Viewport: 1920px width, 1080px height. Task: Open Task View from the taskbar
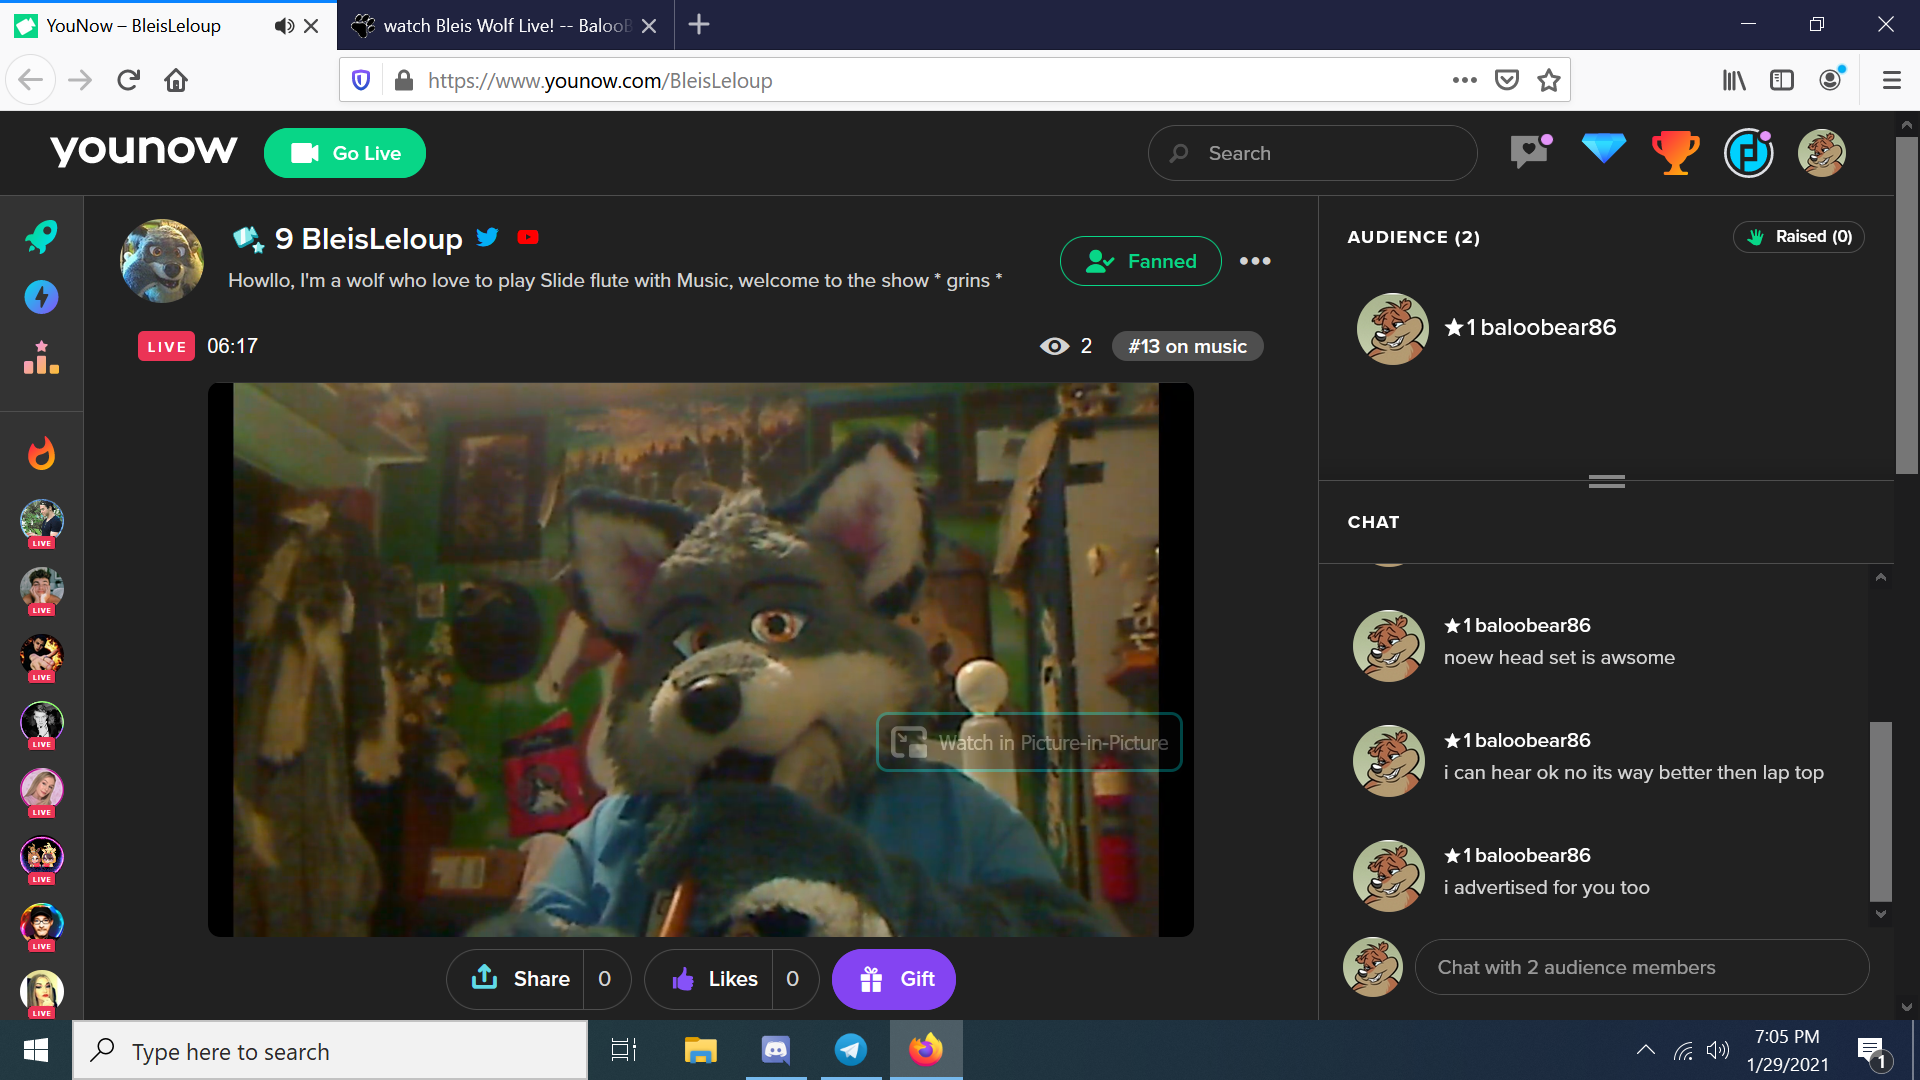[x=624, y=1050]
